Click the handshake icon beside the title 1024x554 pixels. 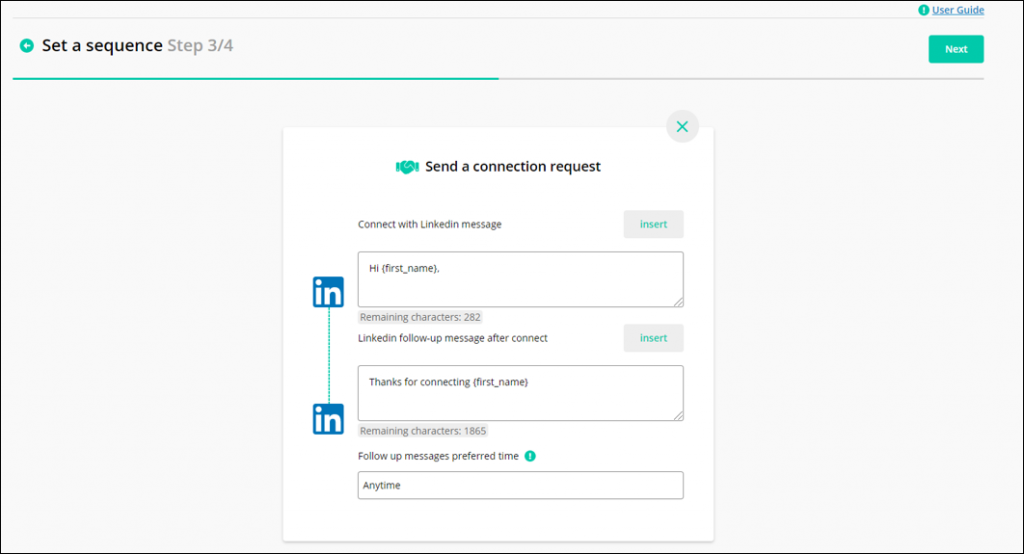407,167
